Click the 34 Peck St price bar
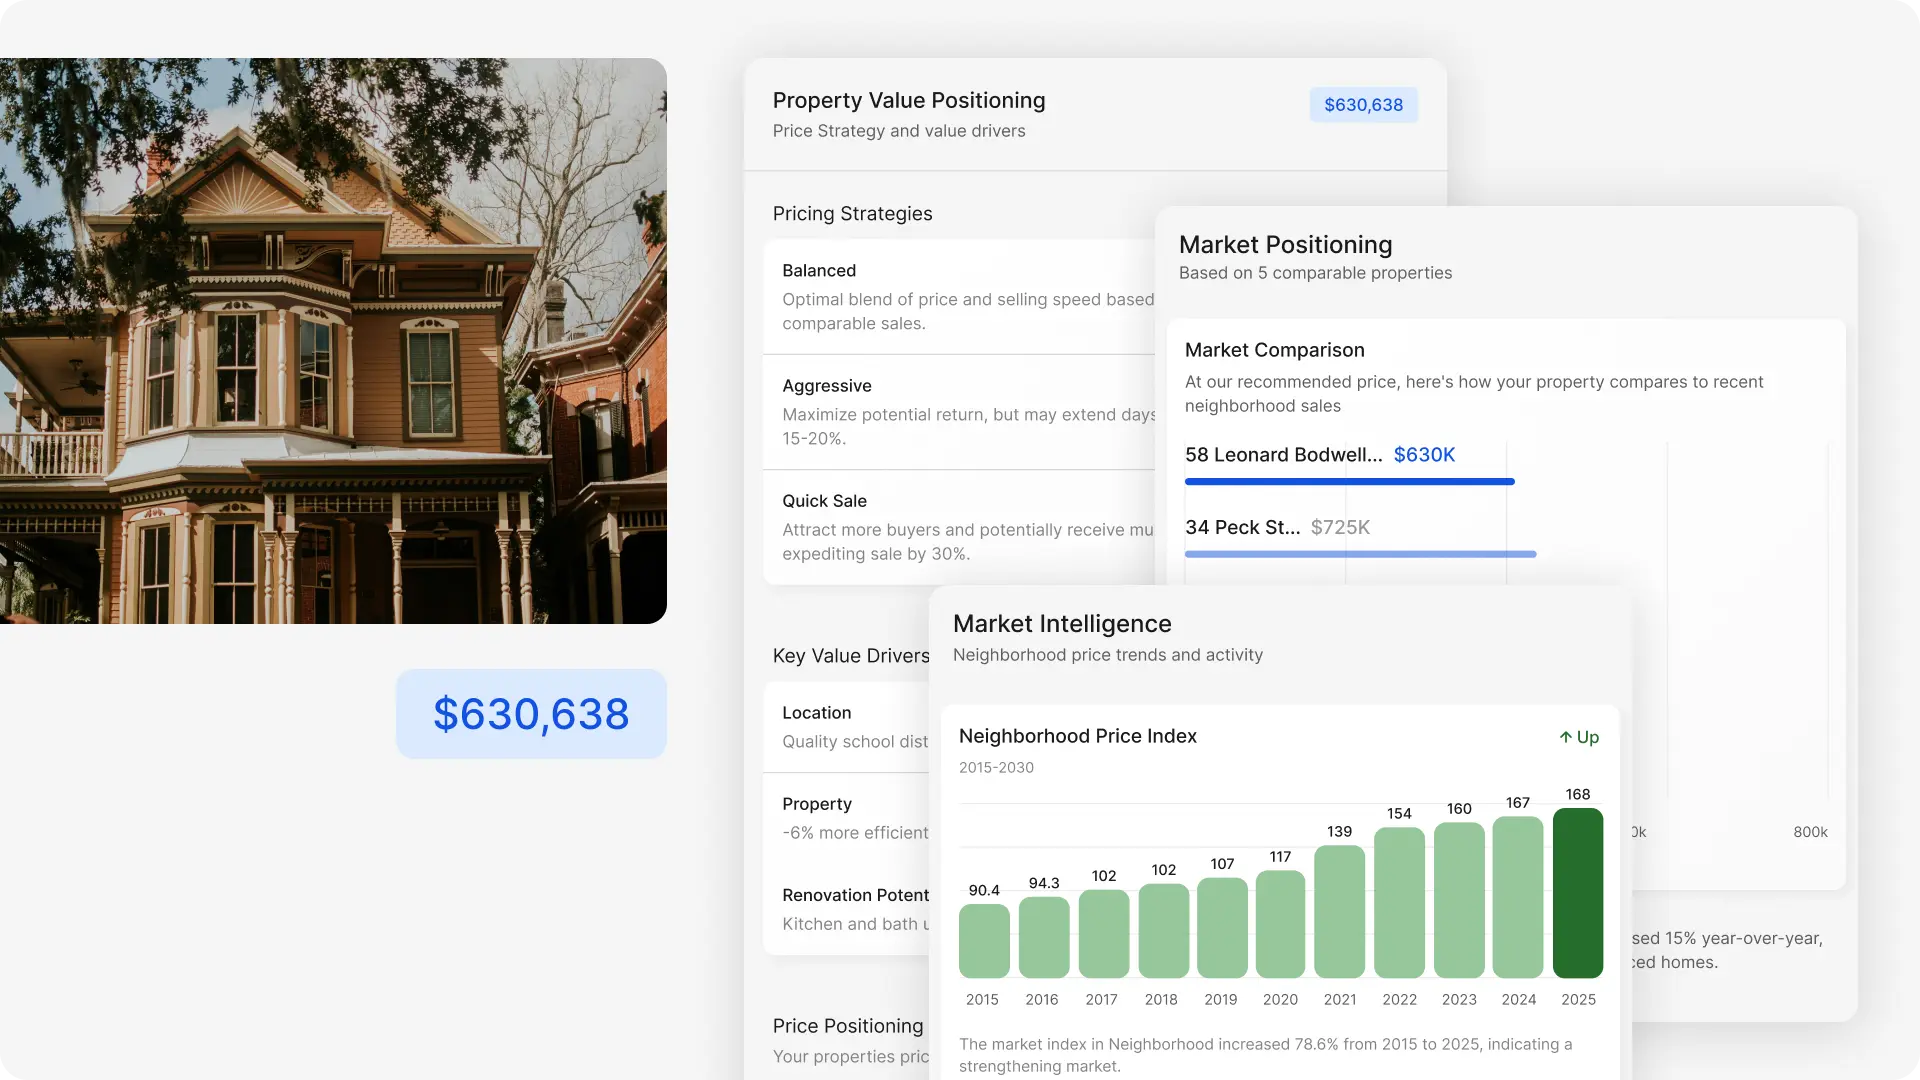The height and width of the screenshot is (1080, 1920). (x=1360, y=554)
